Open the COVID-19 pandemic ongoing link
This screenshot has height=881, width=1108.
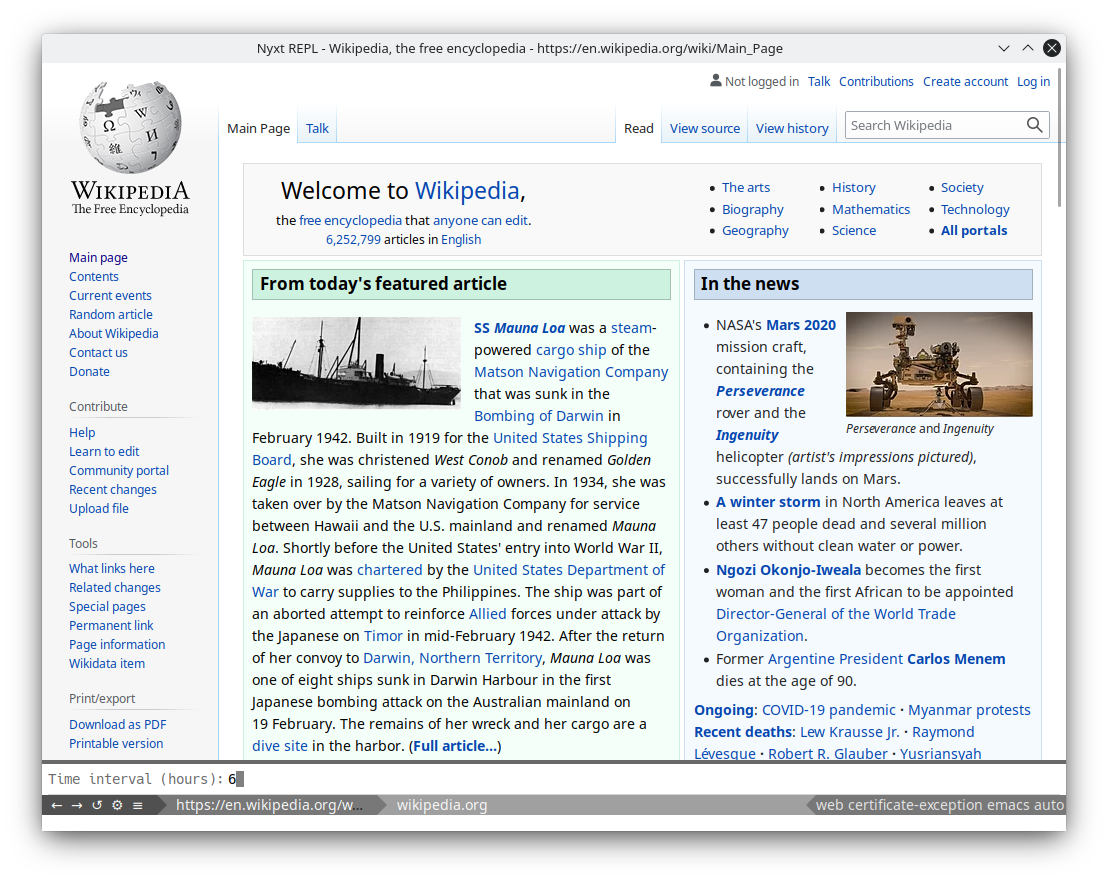click(x=828, y=710)
